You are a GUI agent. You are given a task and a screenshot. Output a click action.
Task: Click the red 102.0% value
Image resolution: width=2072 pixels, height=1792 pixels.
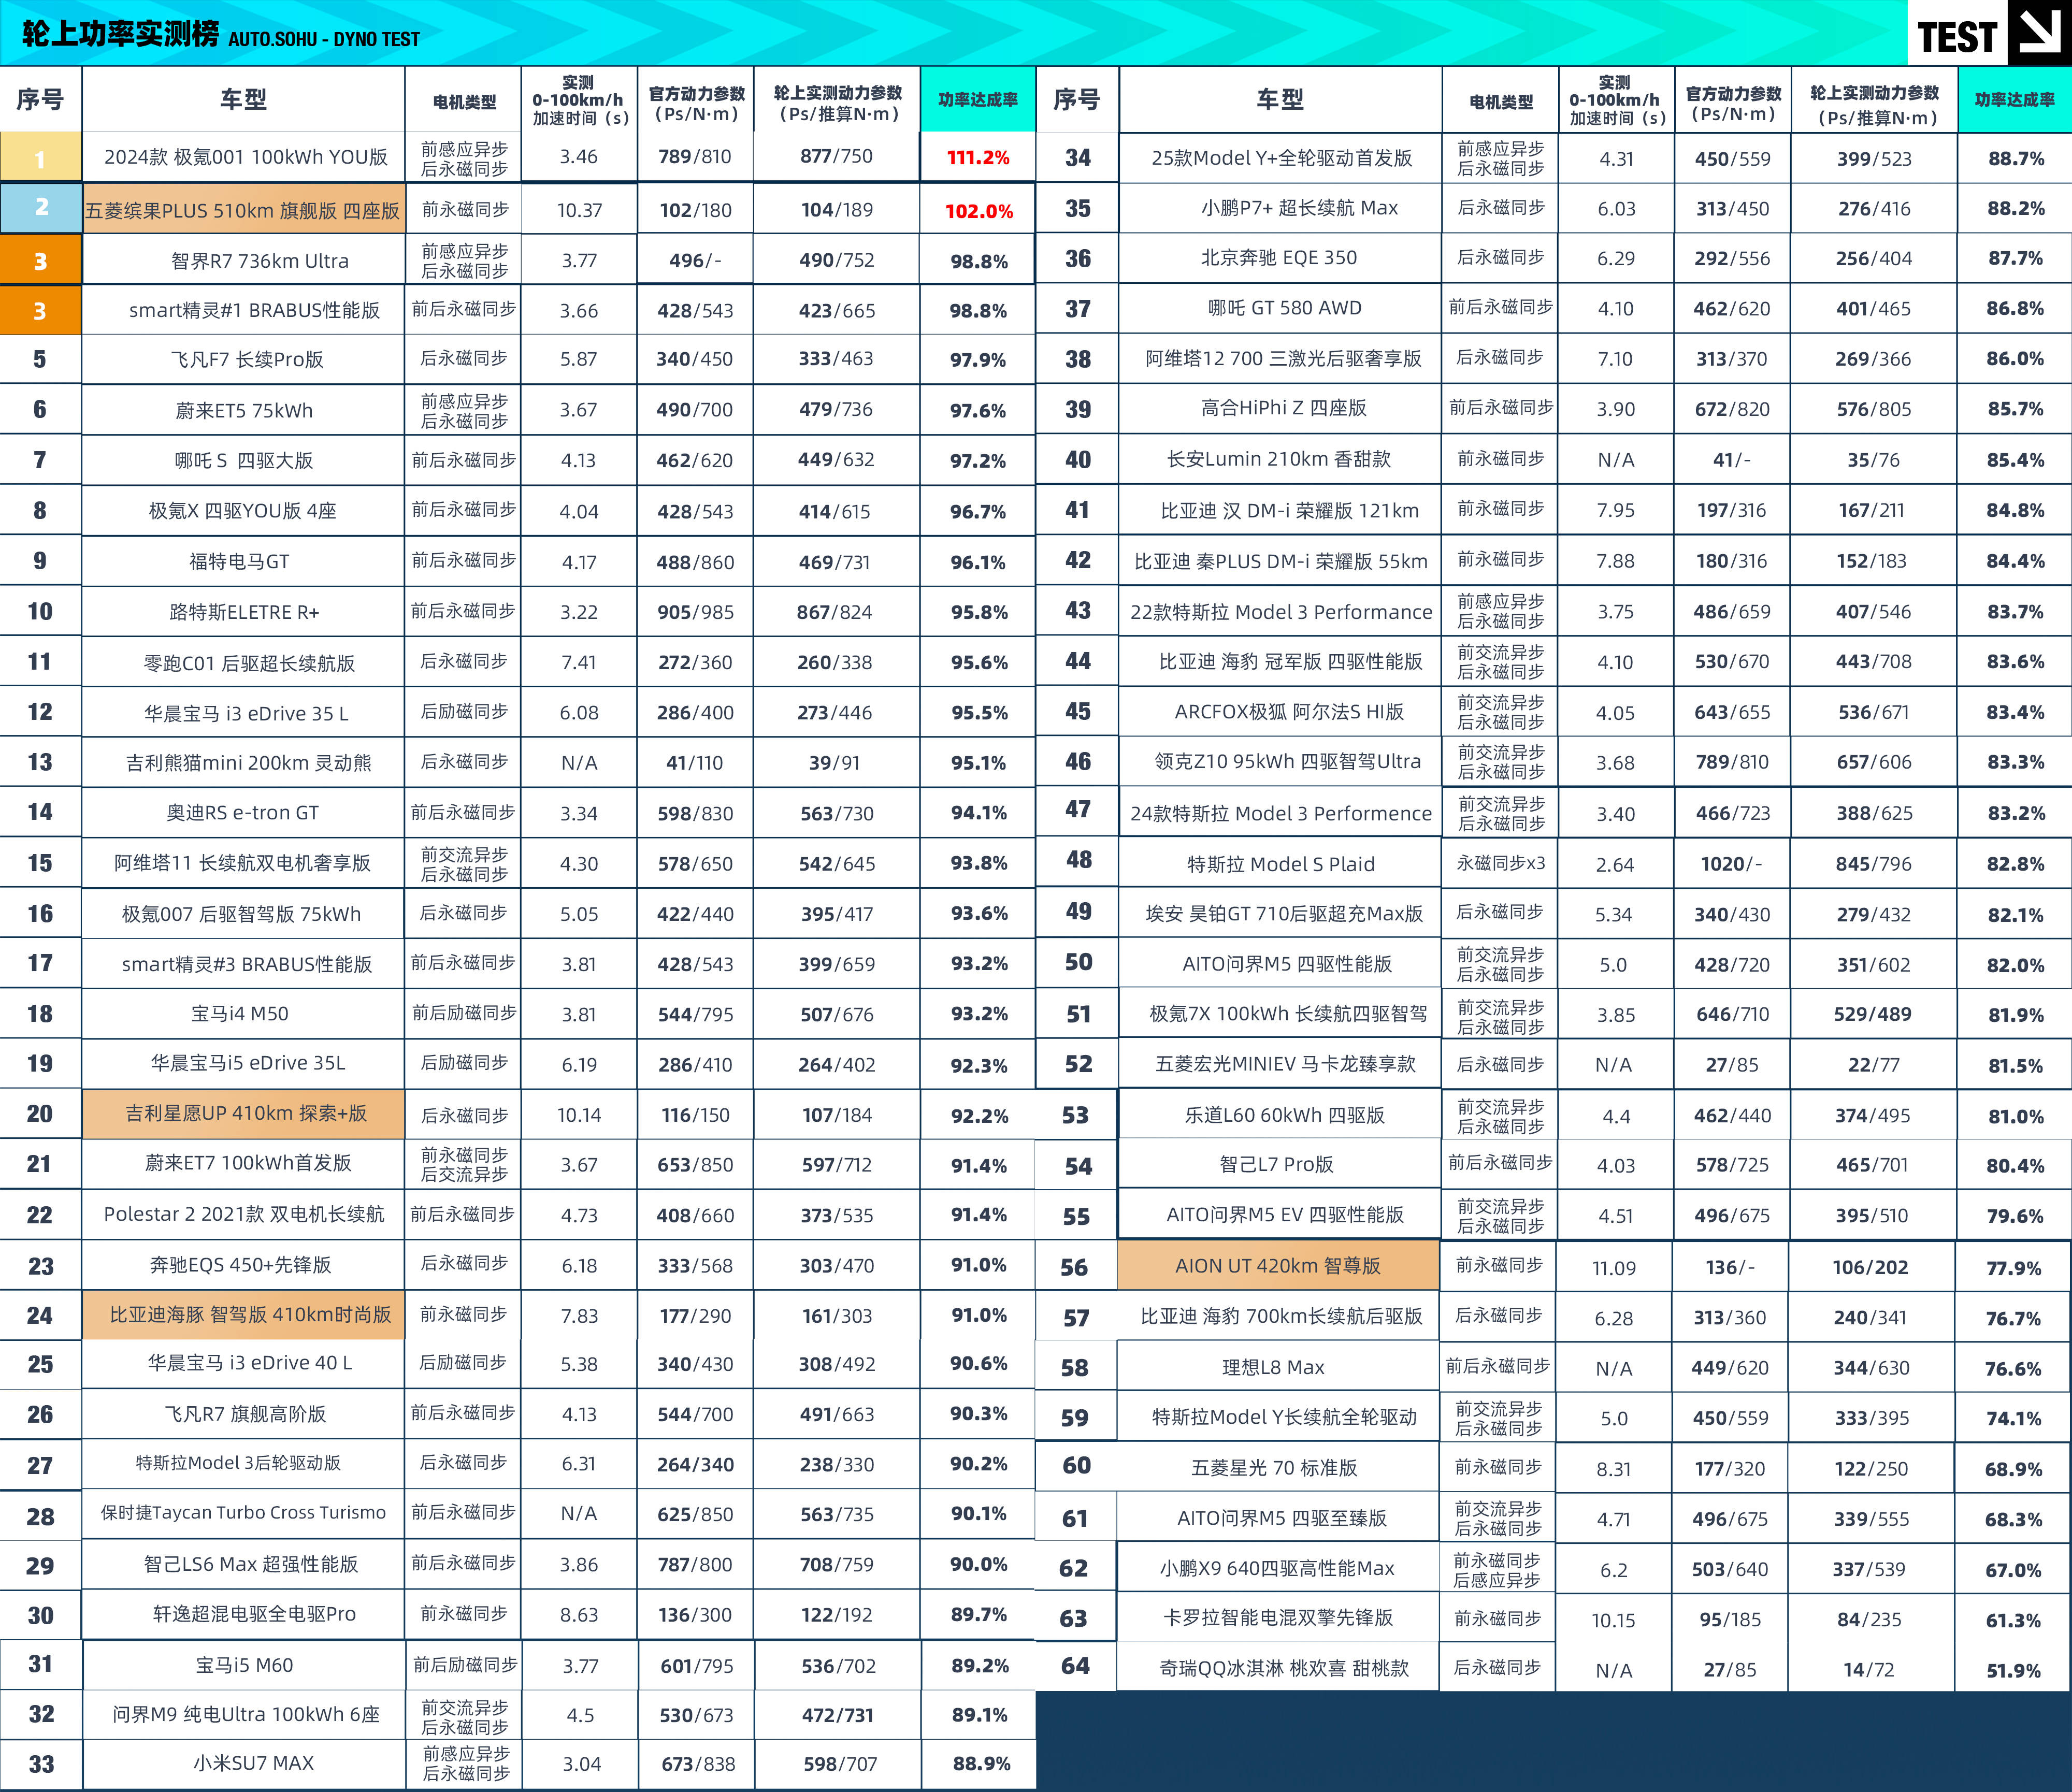979,211
